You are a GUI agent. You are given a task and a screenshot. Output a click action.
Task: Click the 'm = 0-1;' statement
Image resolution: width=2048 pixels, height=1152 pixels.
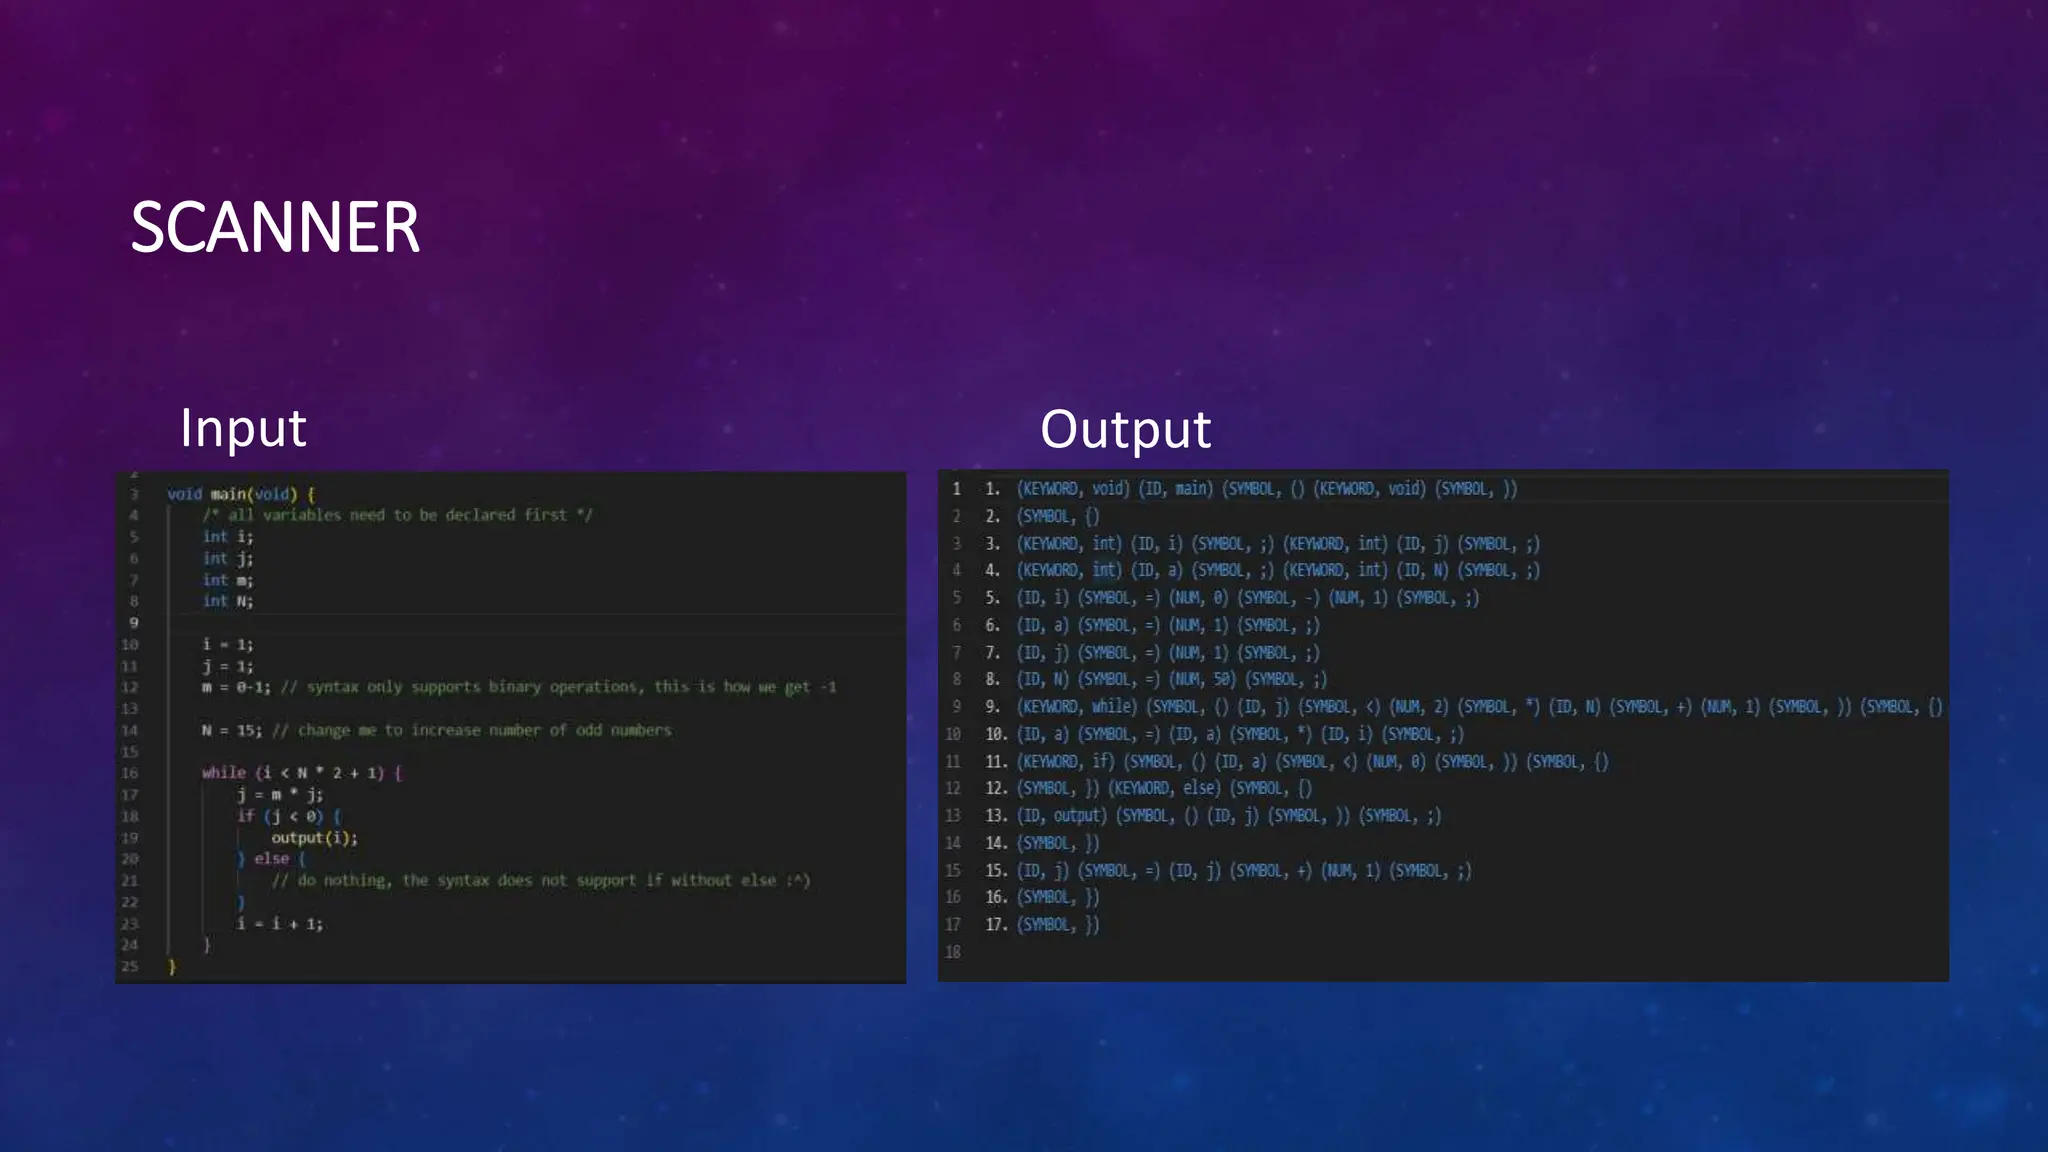[236, 687]
